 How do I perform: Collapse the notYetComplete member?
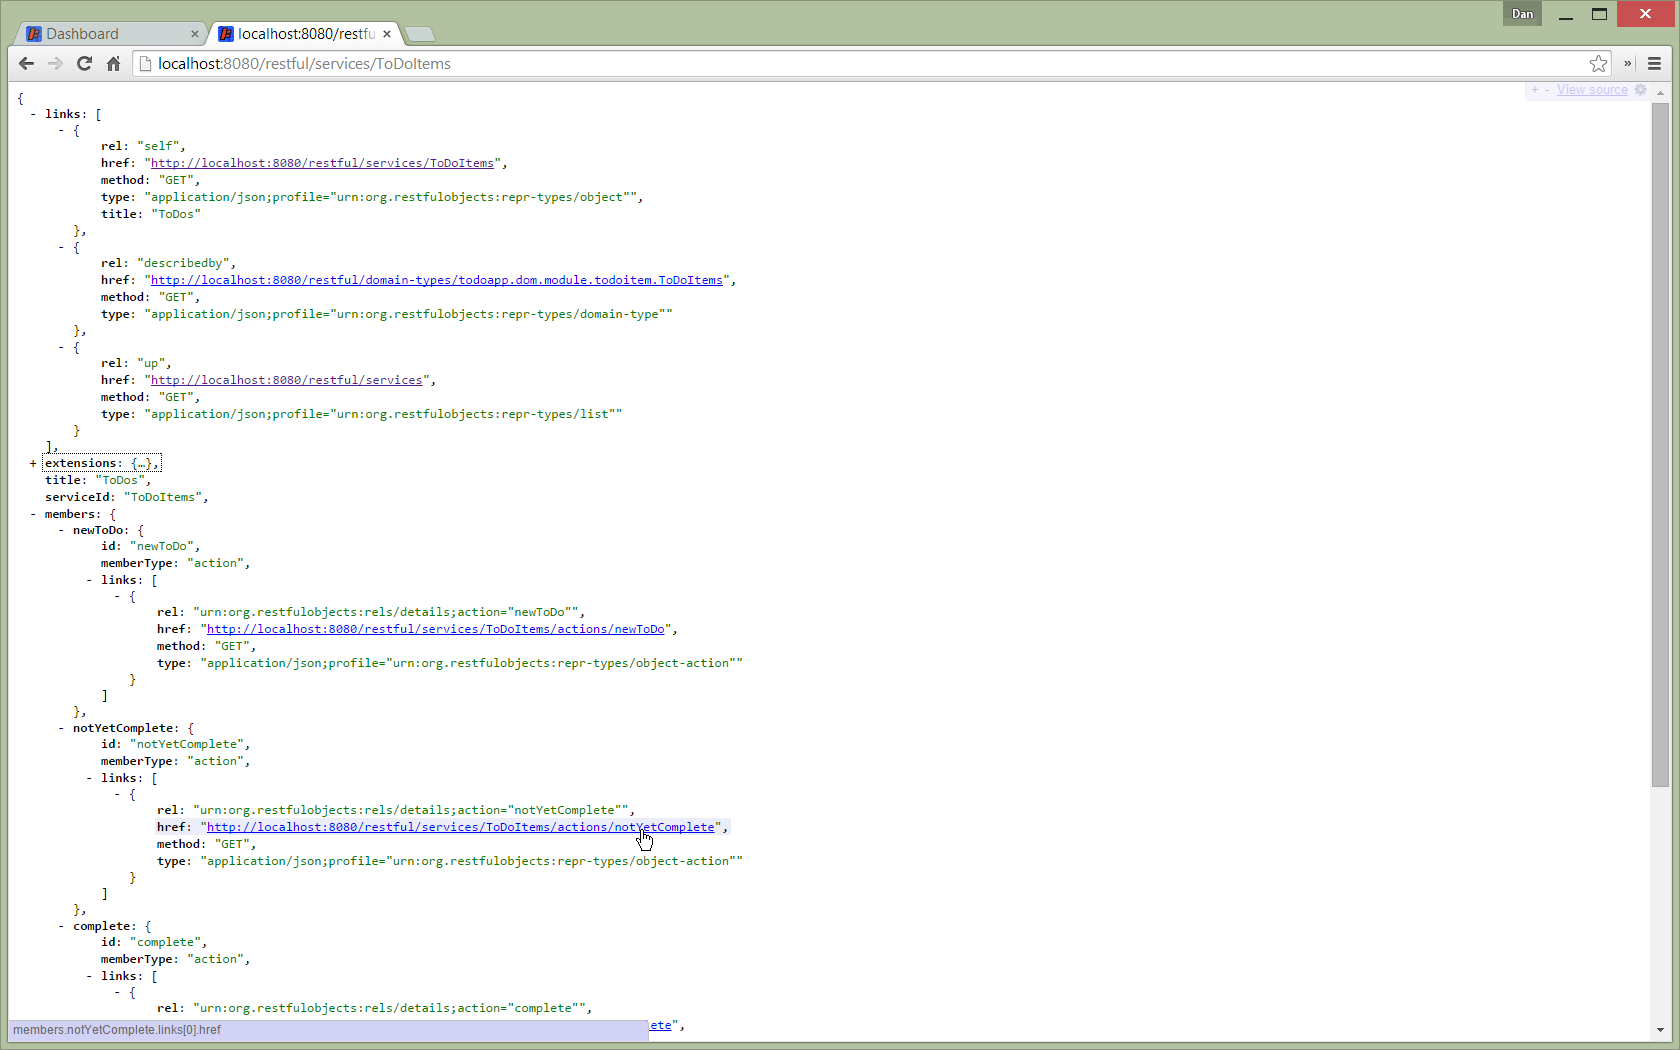tap(61, 728)
